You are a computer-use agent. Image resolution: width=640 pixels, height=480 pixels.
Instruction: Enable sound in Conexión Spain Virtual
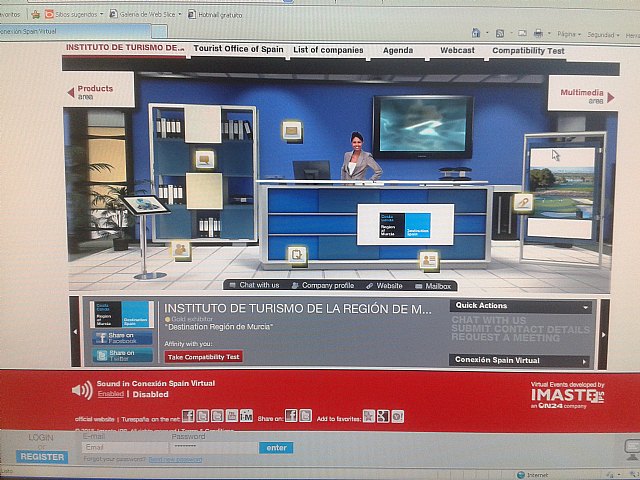pyautogui.click(x=110, y=394)
